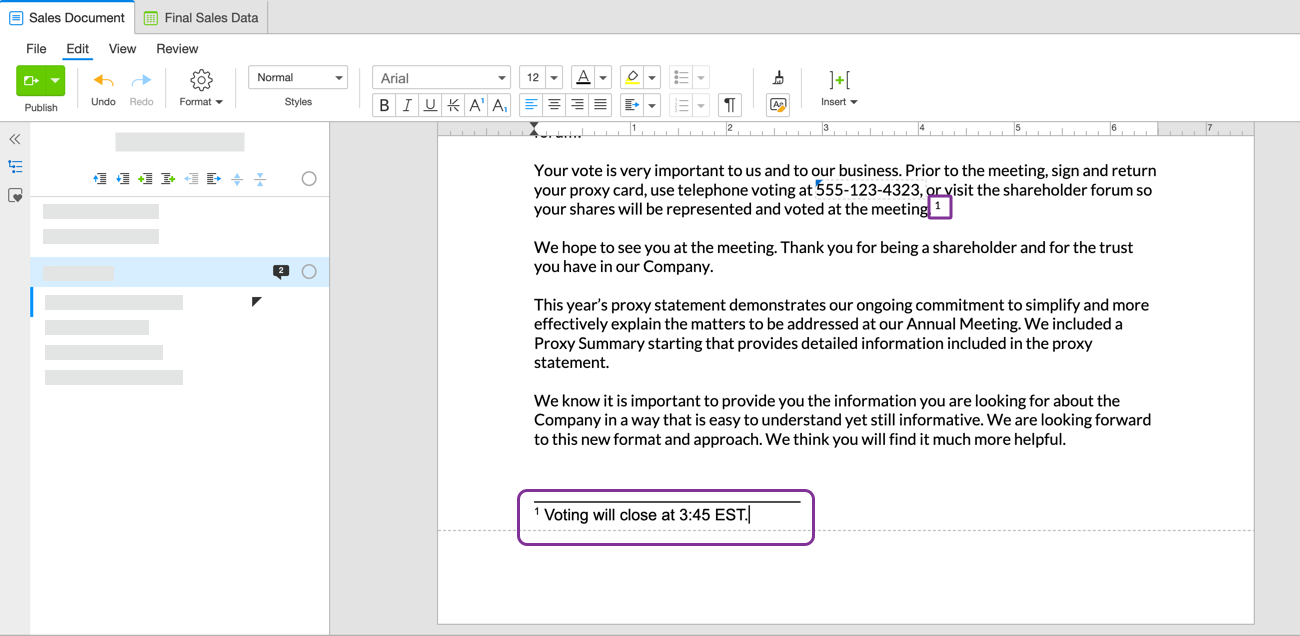
Task: Select the format painter icon
Action: pos(778,77)
